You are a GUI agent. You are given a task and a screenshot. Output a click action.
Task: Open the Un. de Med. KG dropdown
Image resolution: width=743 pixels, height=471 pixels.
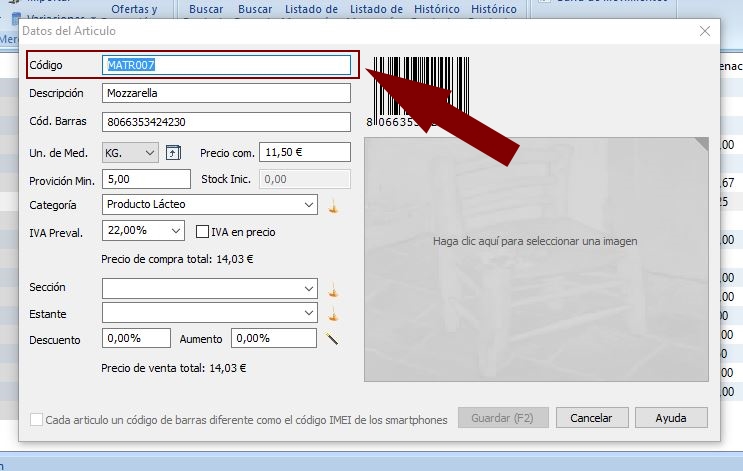tap(130, 153)
